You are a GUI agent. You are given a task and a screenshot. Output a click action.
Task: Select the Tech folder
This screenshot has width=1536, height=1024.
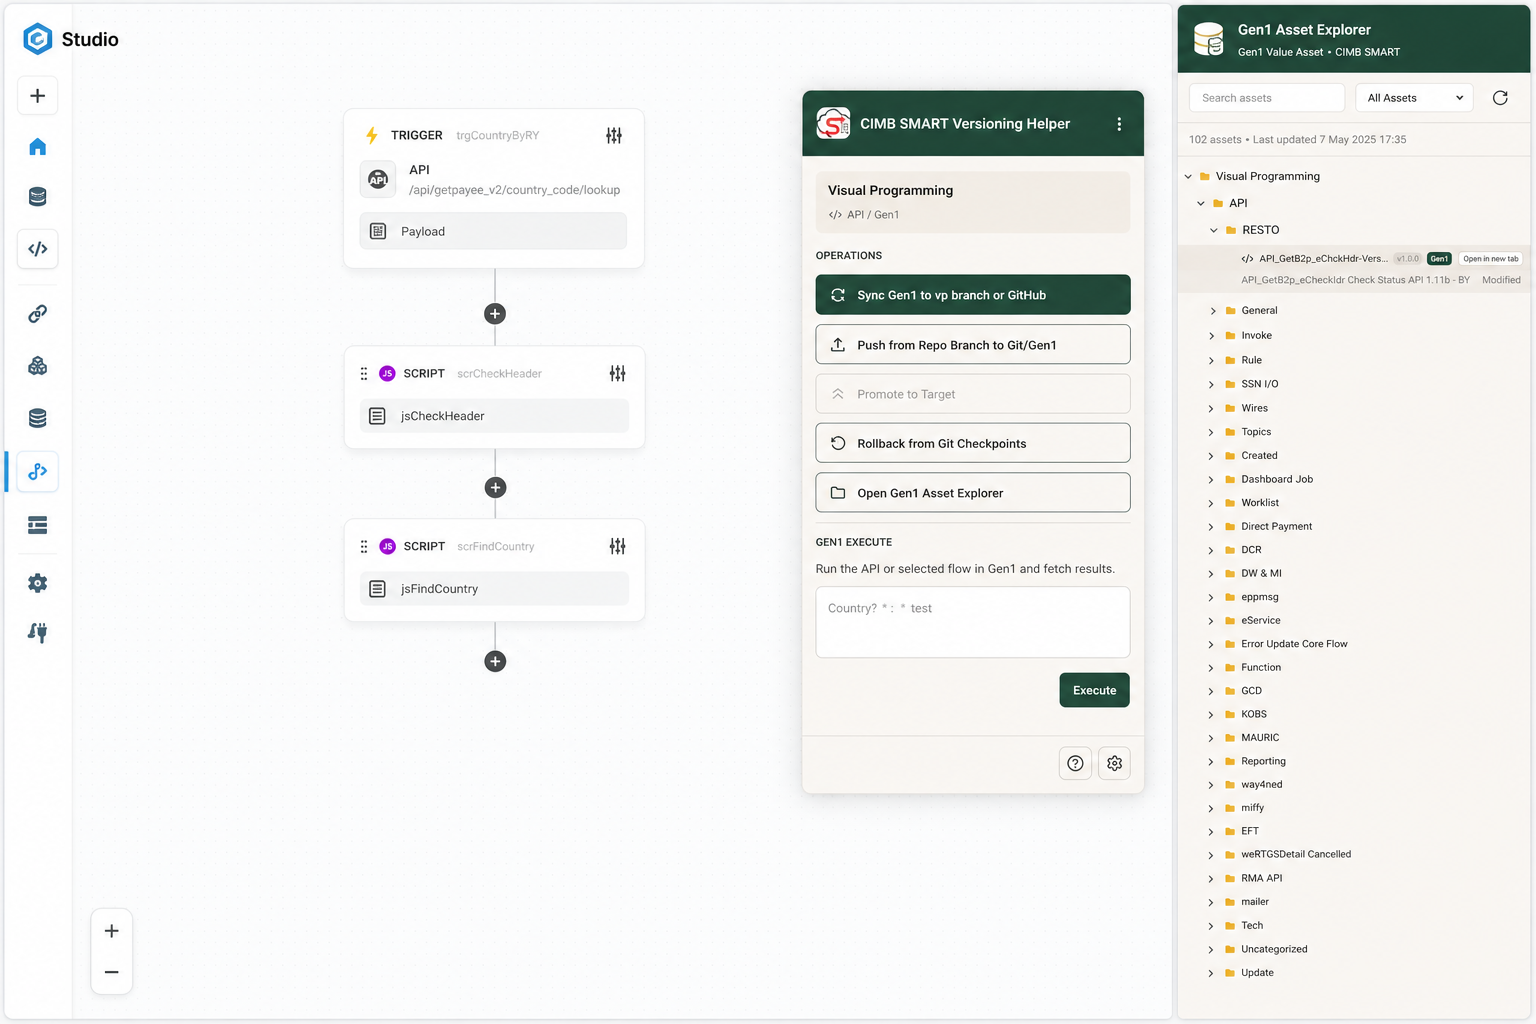(x=1251, y=926)
